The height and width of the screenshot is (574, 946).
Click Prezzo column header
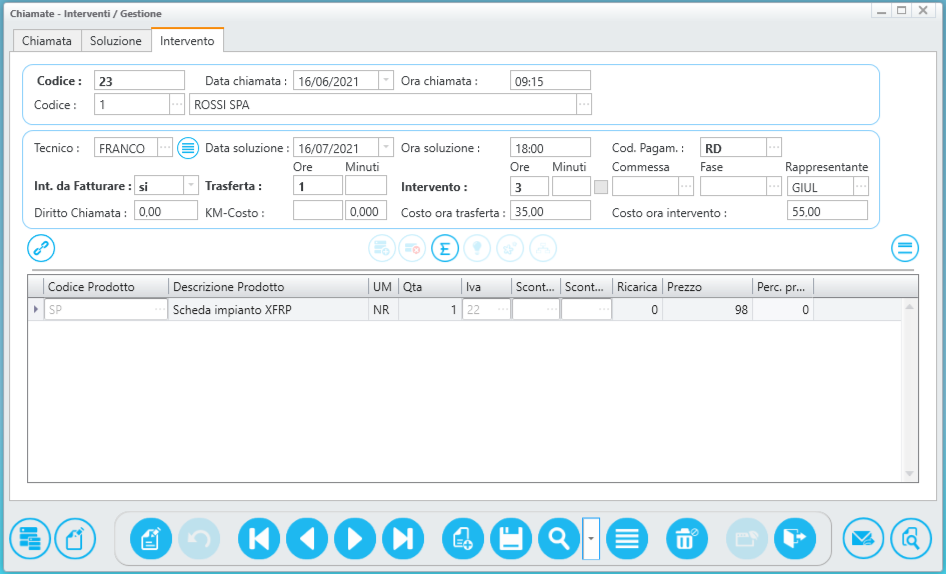[708, 287]
